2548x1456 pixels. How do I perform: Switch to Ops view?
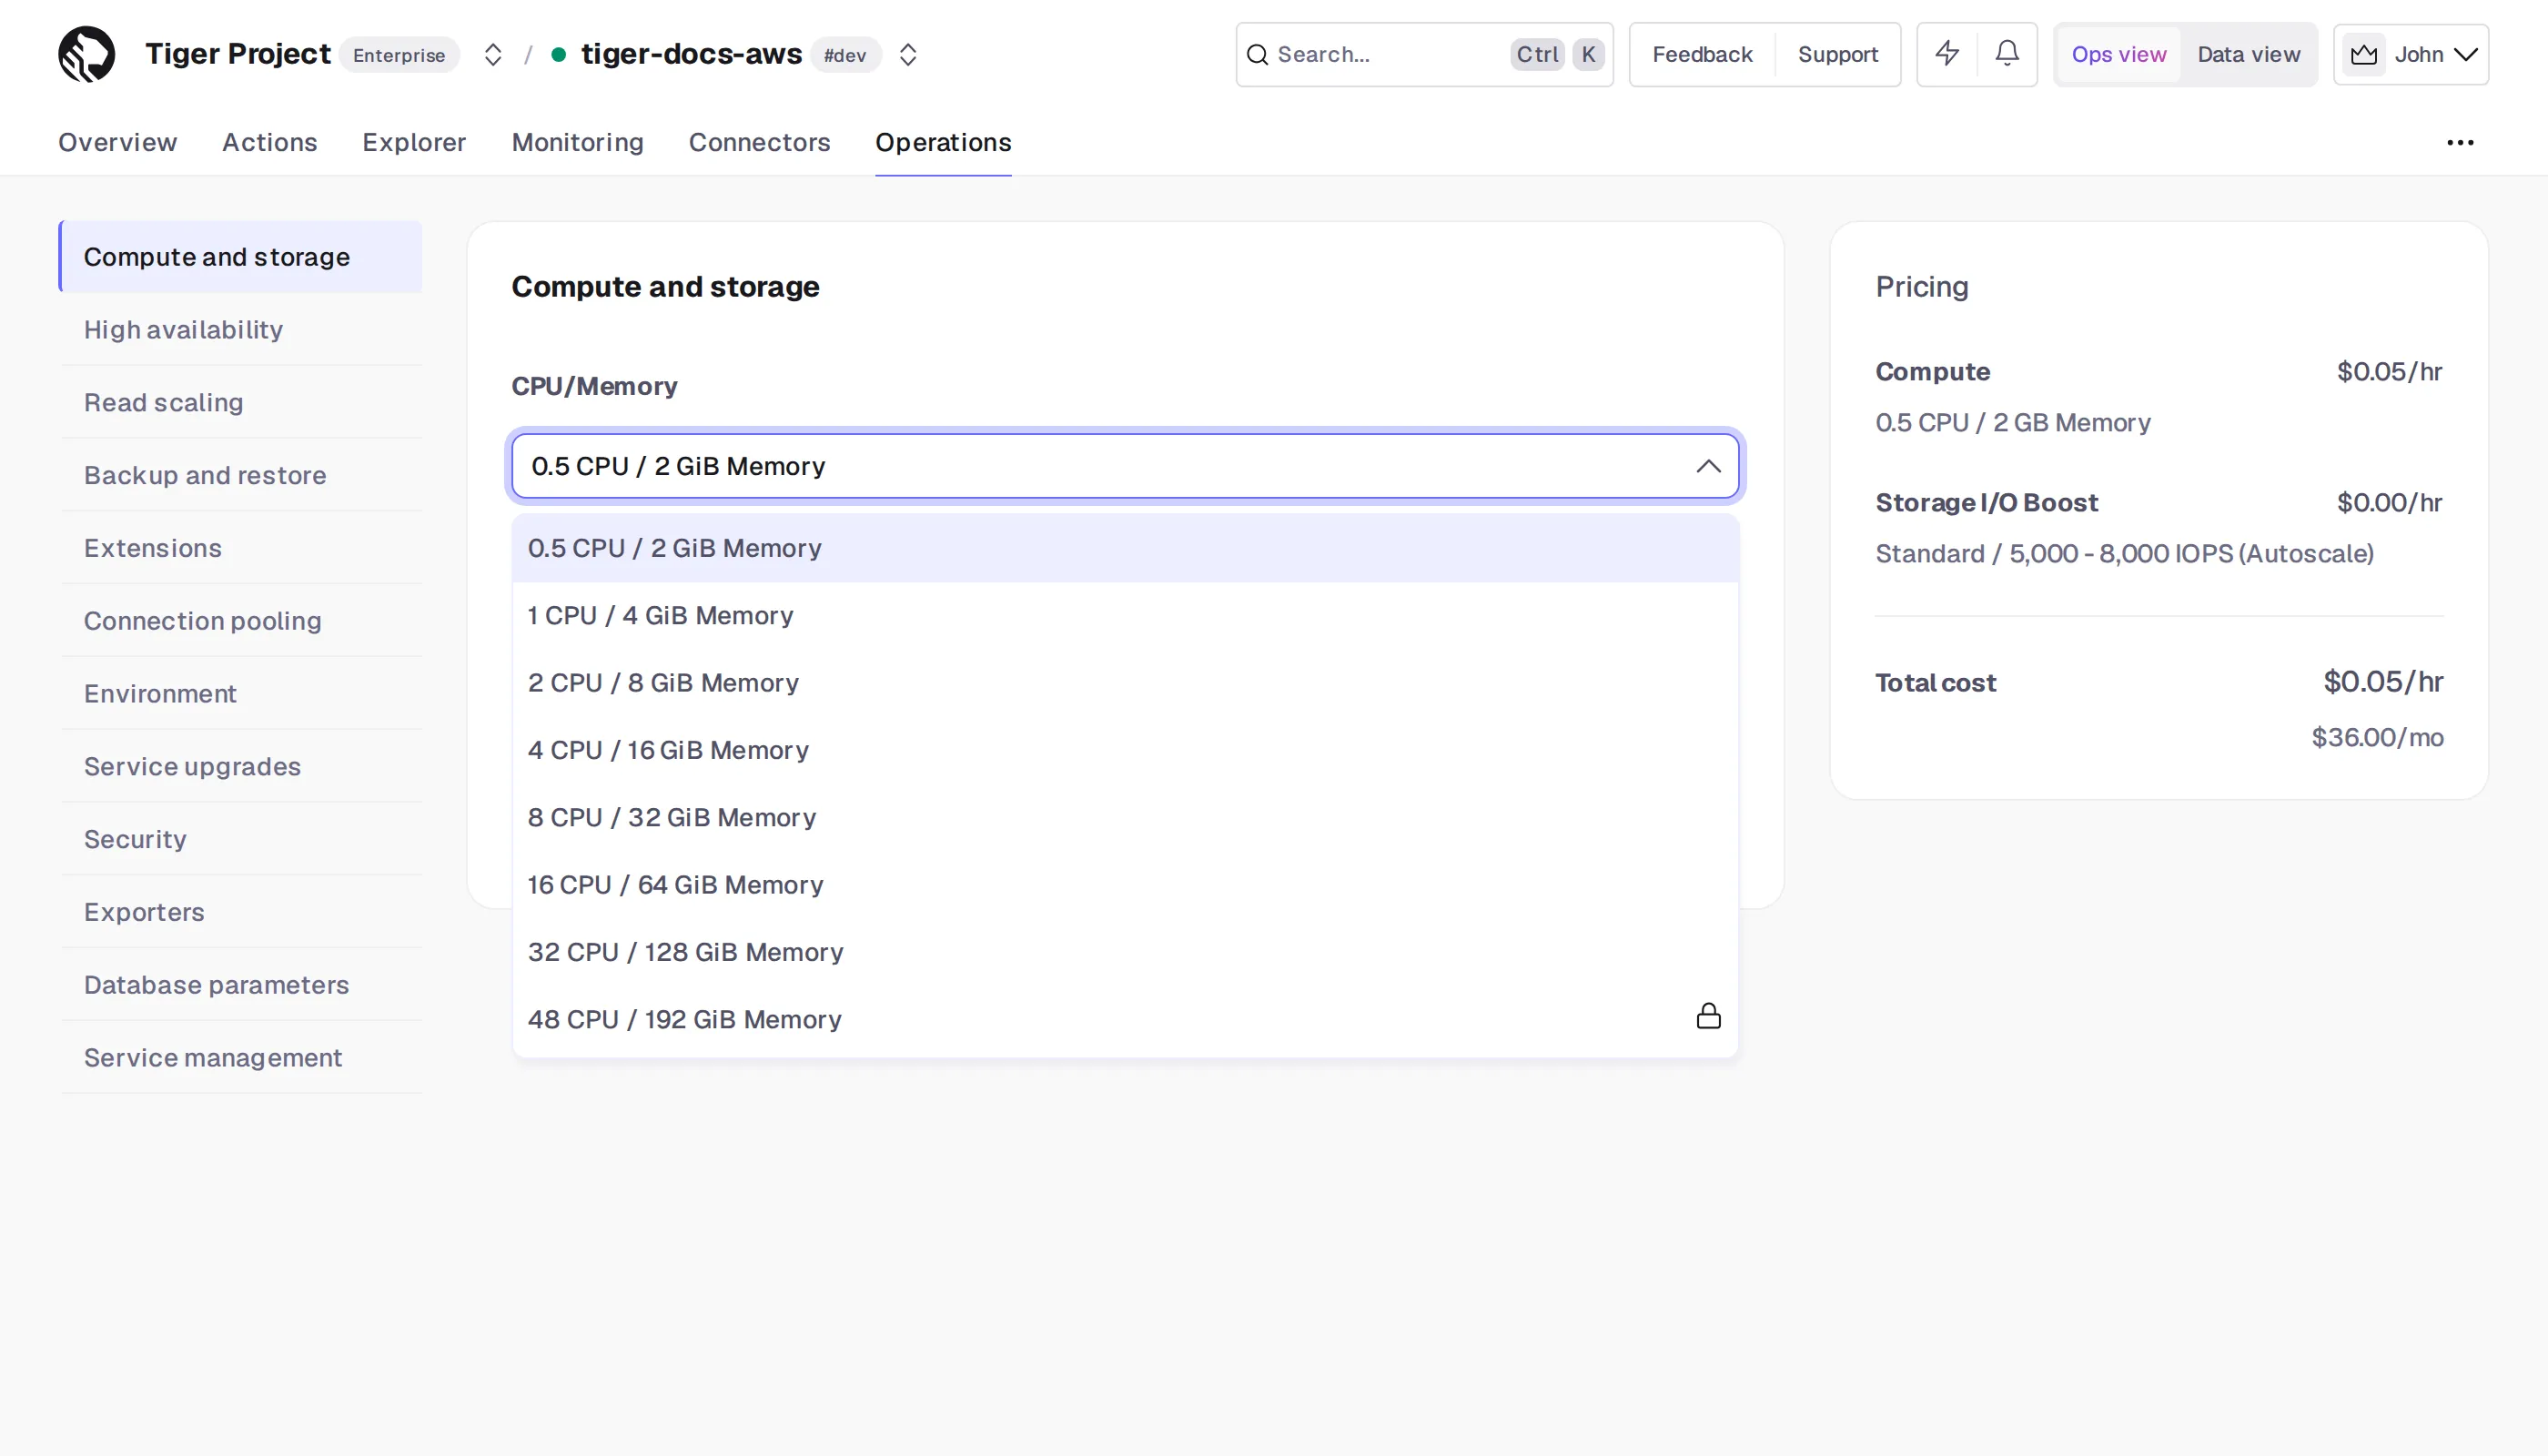2119,55
